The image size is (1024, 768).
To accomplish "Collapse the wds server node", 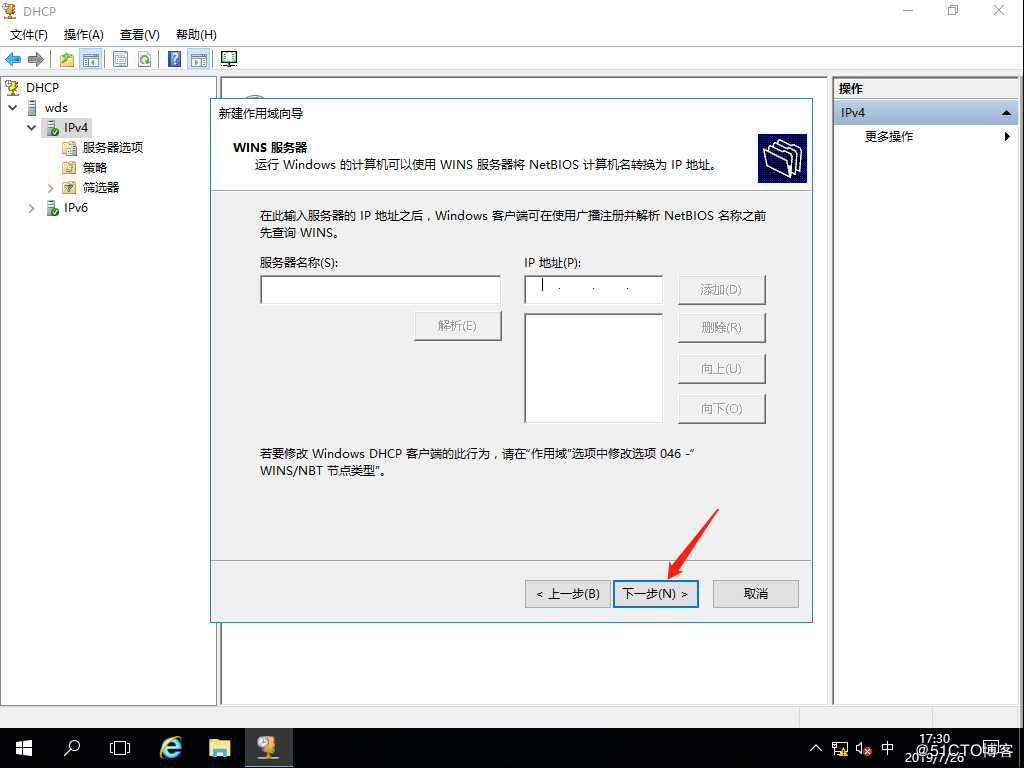I will [x=12, y=108].
